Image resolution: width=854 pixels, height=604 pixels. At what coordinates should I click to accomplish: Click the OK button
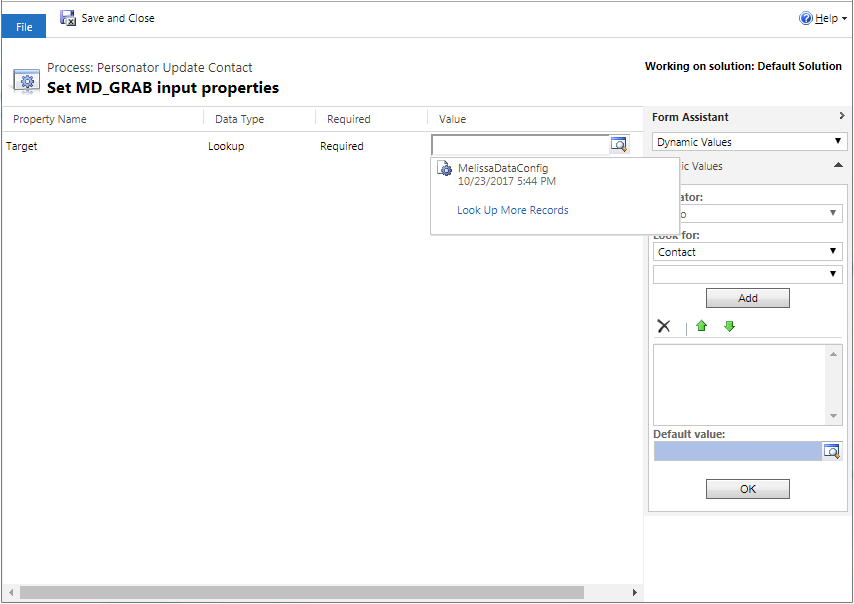click(x=747, y=489)
